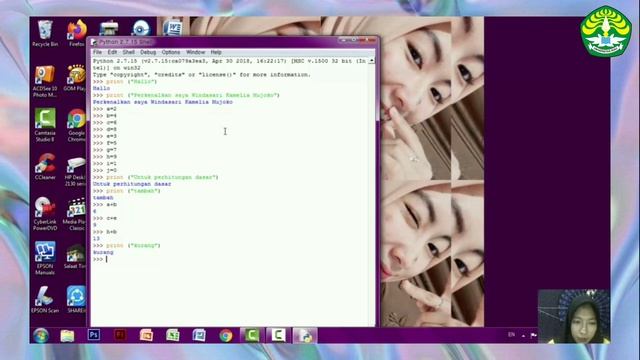Click the result '13' line
Viewport: 640px width, 360px height.
(x=96, y=238)
